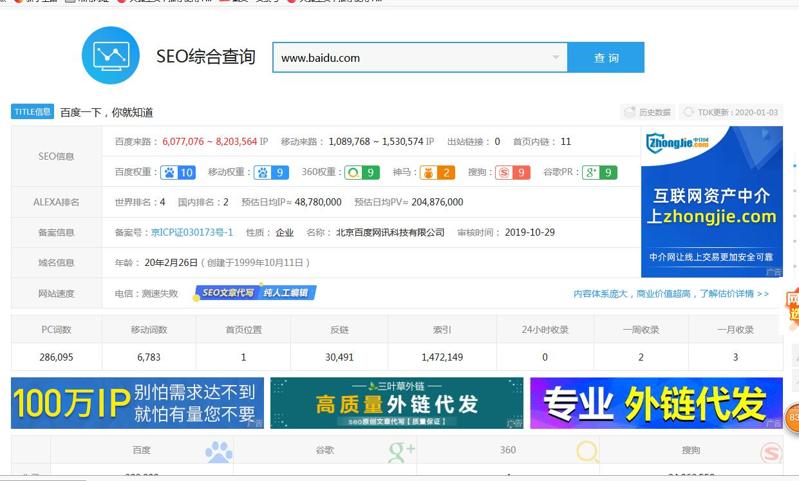Viewport: 799px width, 481px height.
Task: Click 预估日均PV value 204,876,000
Action: 437,202
